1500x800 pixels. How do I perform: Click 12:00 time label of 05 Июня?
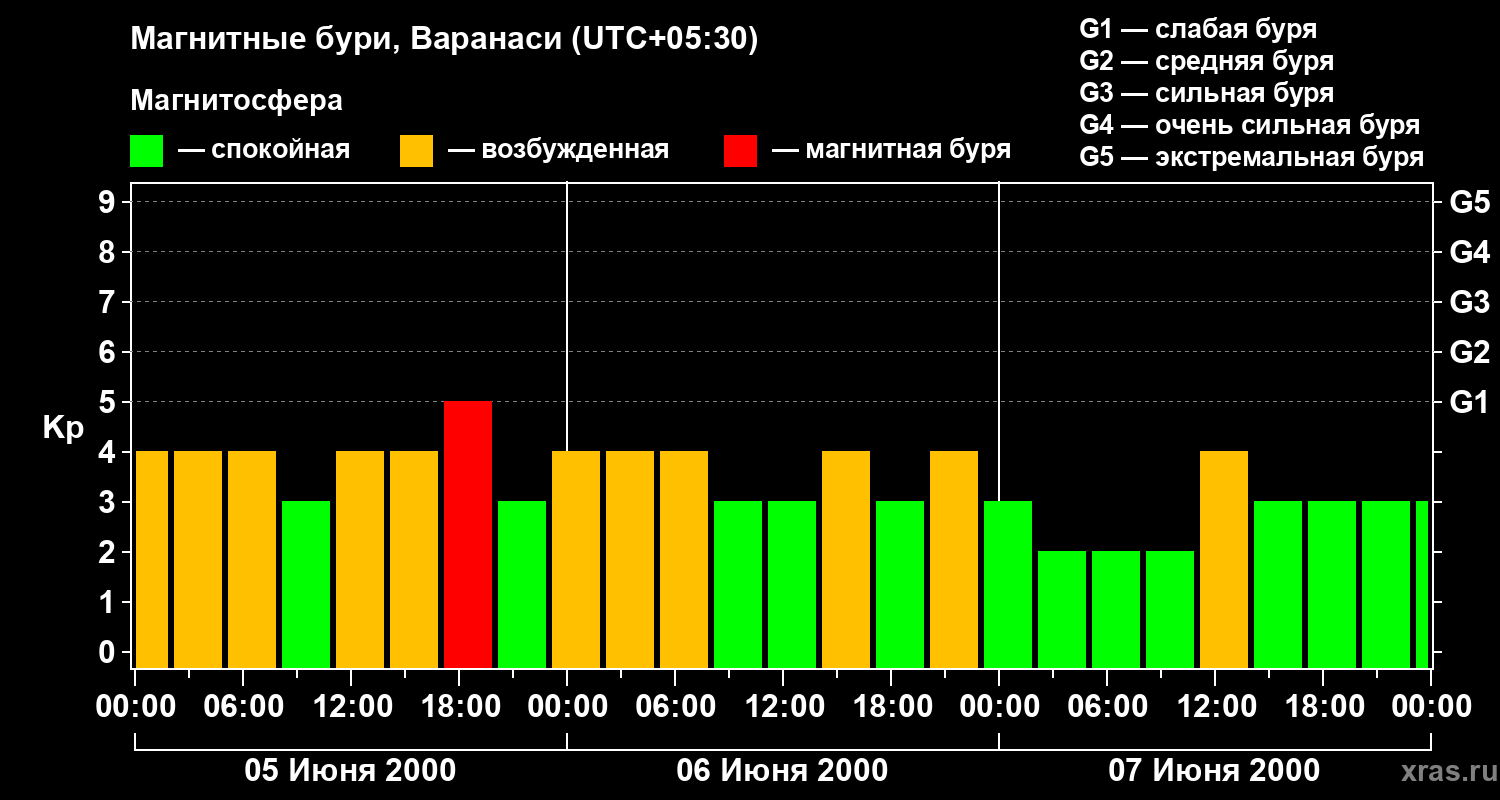pos(351,706)
